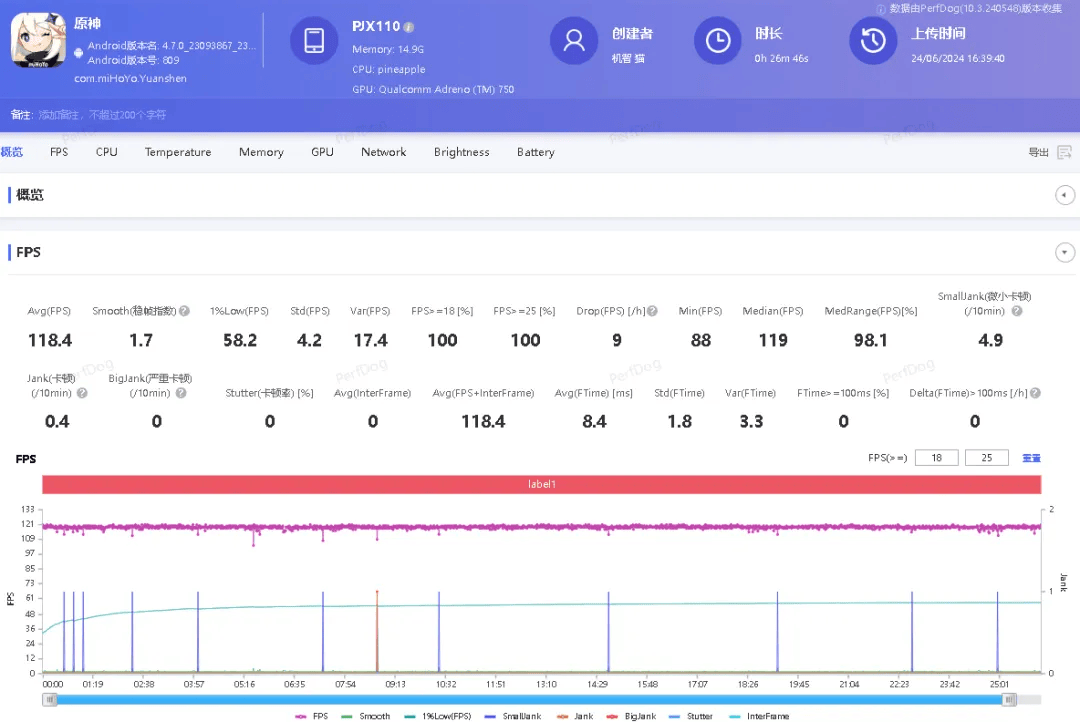
Task: Click the info icon next to PJX110
Action: pyautogui.click(x=408, y=28)
